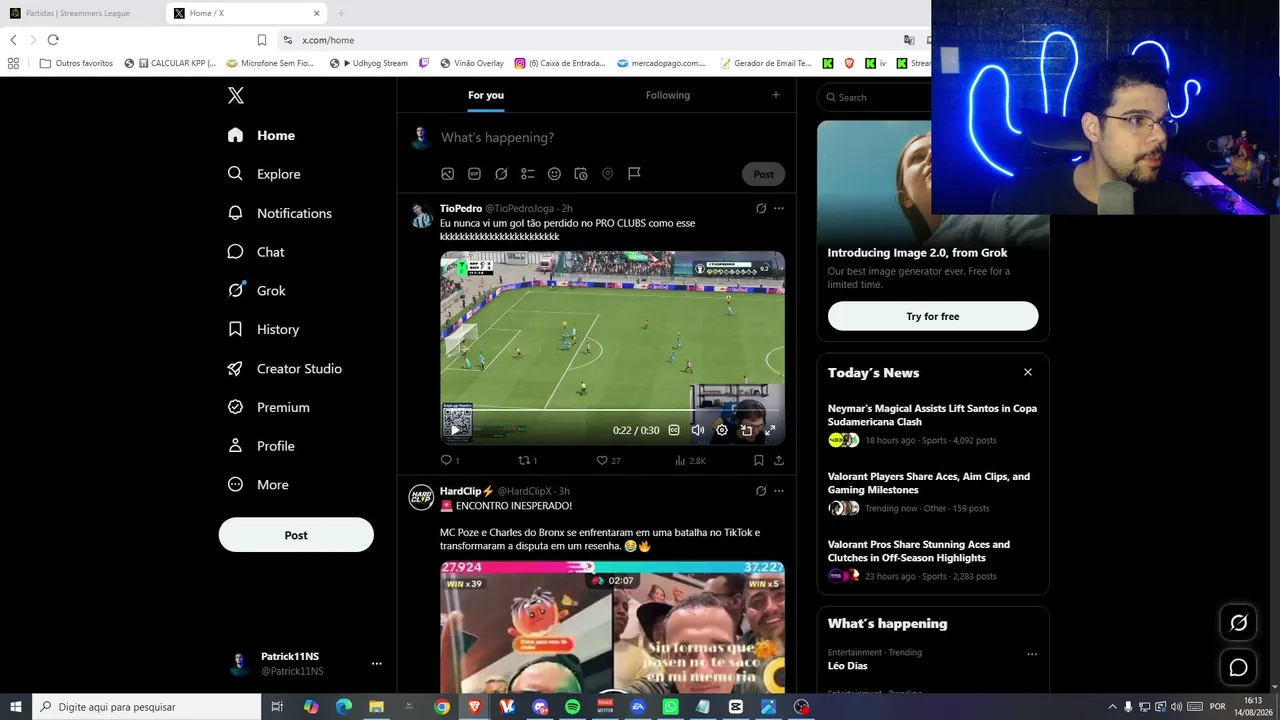Reload the page in the browser
Image resolution: width=1280 pixels, height=720 pixels.
53,40
